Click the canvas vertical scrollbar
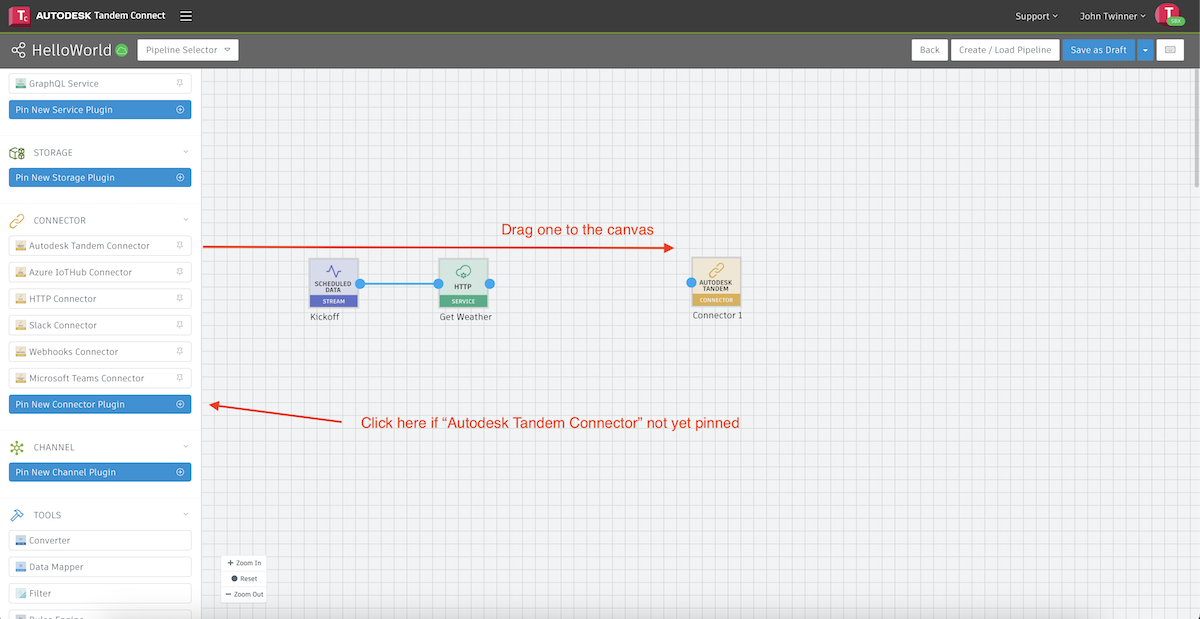Screen dimensions: 1200x619 [1196, 130]
